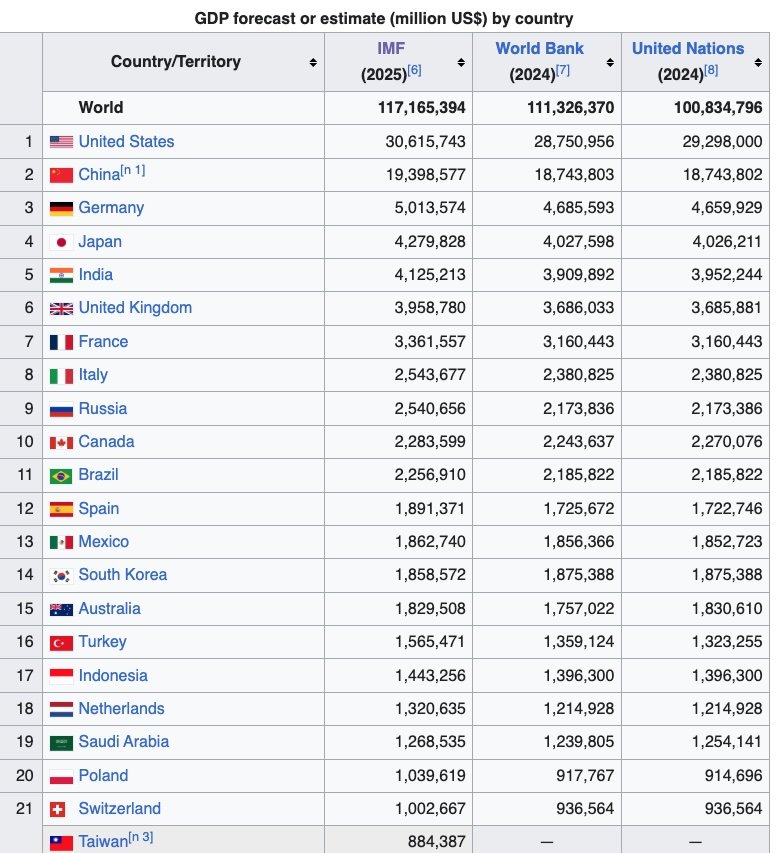This screenshot has height=853, width=776.
Task: Click the Poland flag icon
Action: coord(61,776)
